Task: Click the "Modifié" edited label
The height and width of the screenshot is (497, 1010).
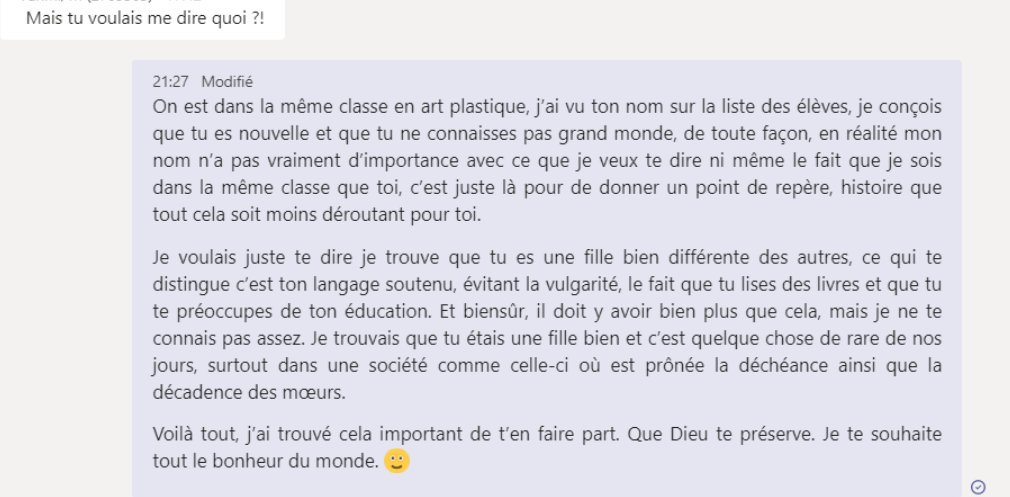Action: pos(227,82)
